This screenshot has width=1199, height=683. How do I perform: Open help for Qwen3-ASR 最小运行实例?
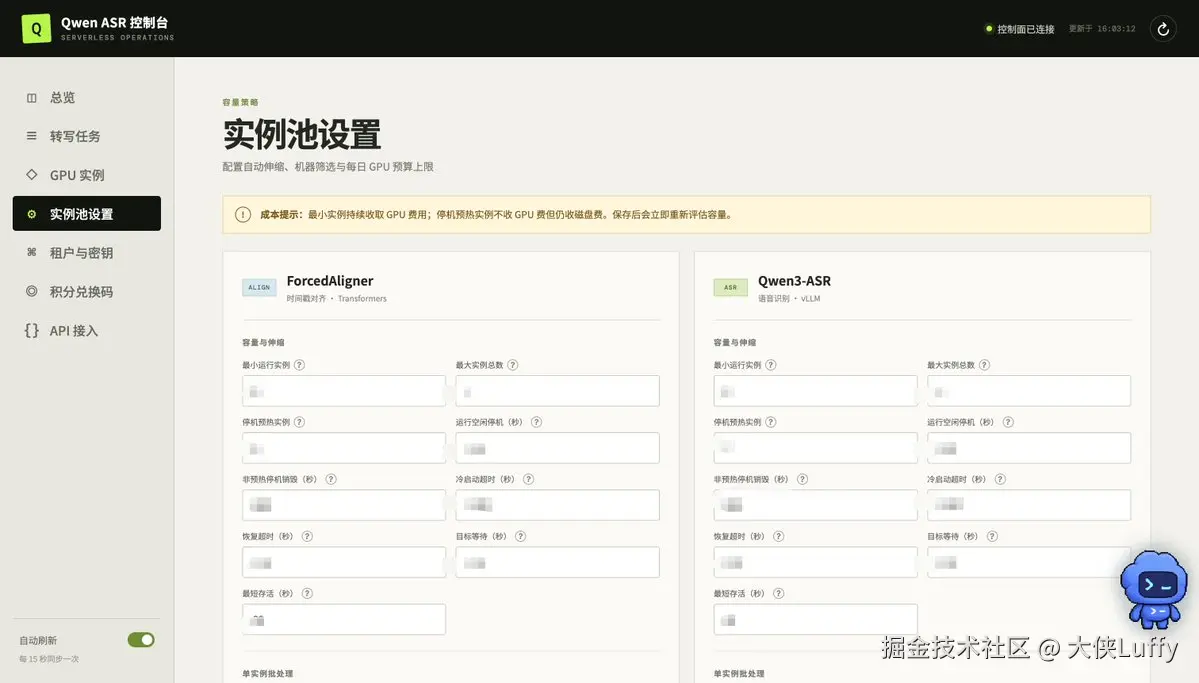click(x=771, y=365)
